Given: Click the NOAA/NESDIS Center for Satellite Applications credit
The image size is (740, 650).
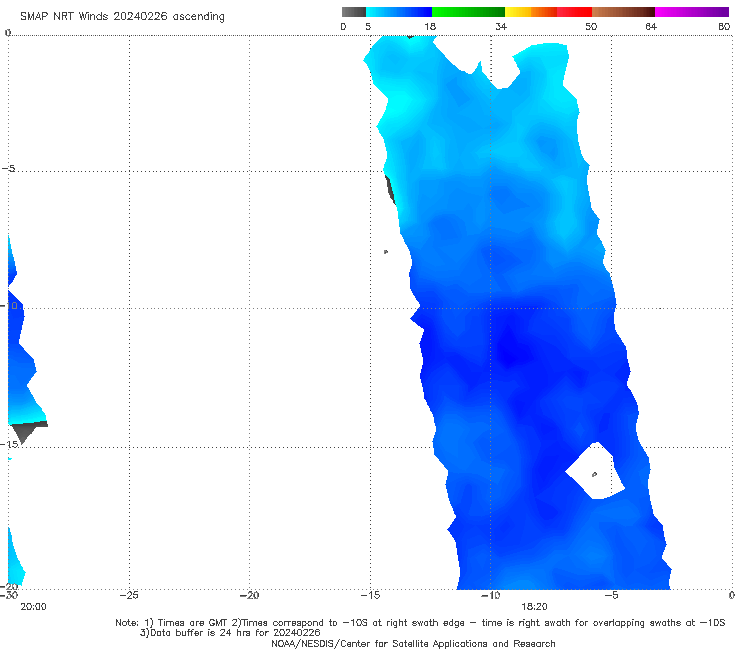Looking at the screenshot, I should [413, 644].
